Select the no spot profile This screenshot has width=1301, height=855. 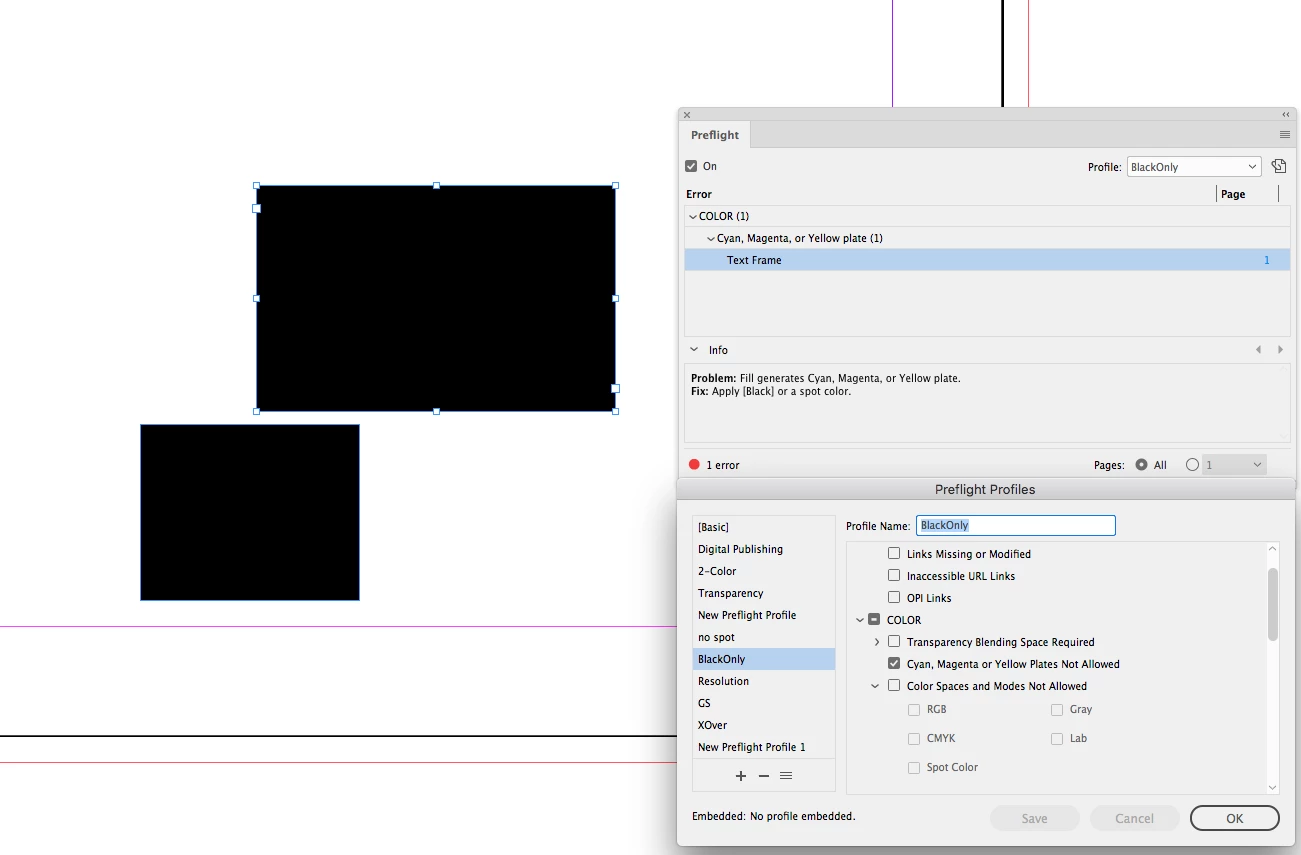(x=764, y=637)
